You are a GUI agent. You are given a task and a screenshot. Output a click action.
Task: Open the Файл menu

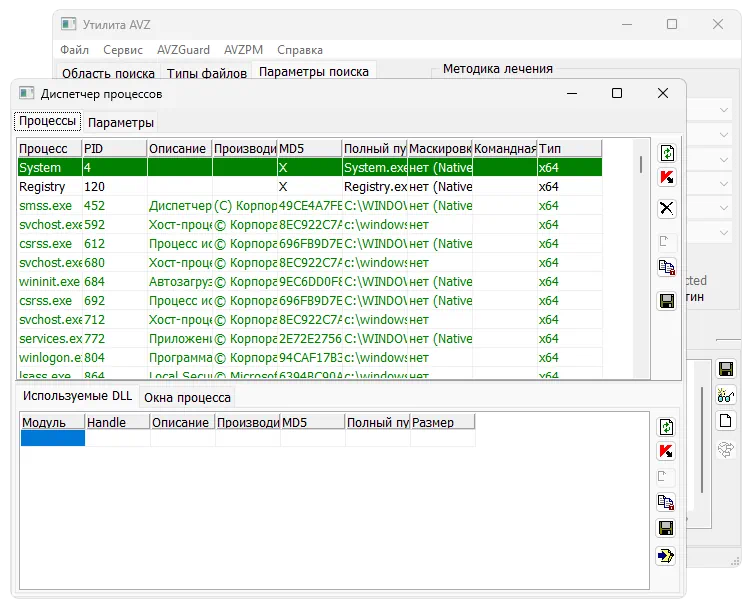74,50
